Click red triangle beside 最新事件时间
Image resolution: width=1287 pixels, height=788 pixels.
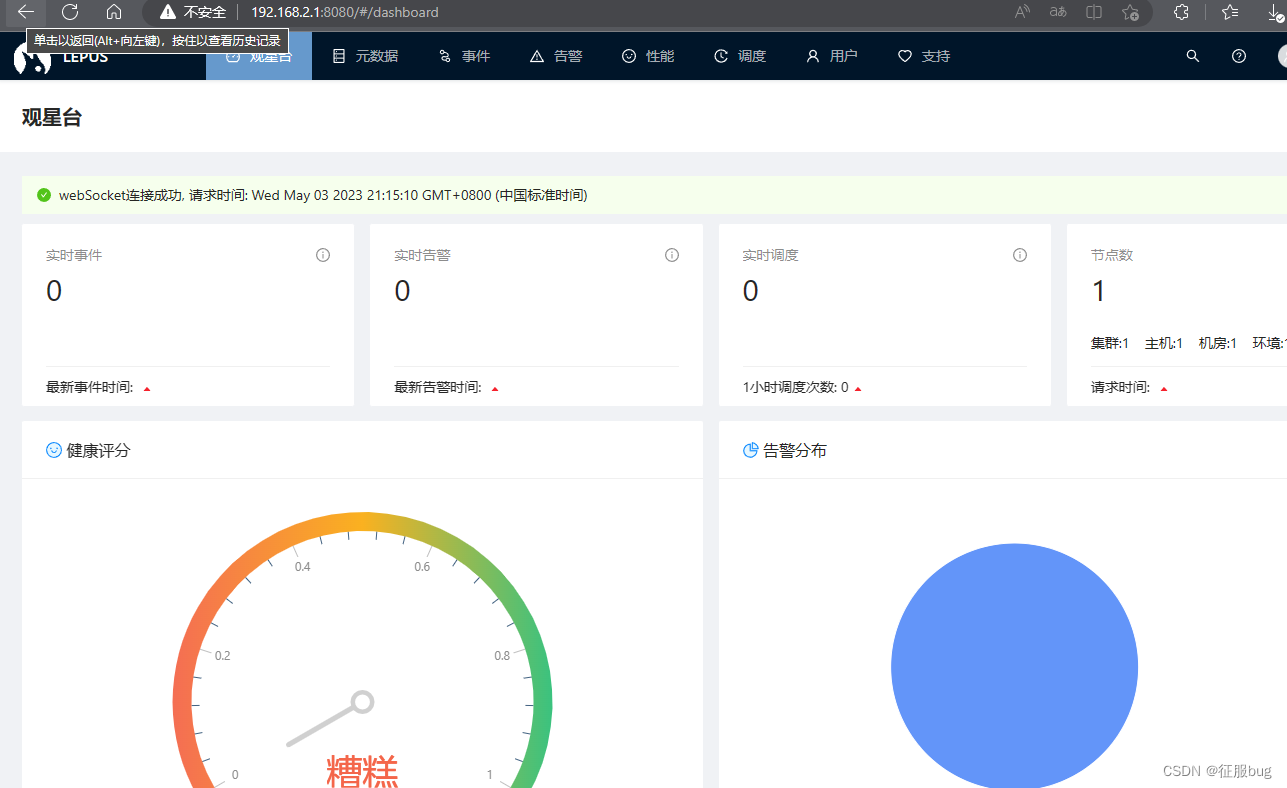(147, 388)
